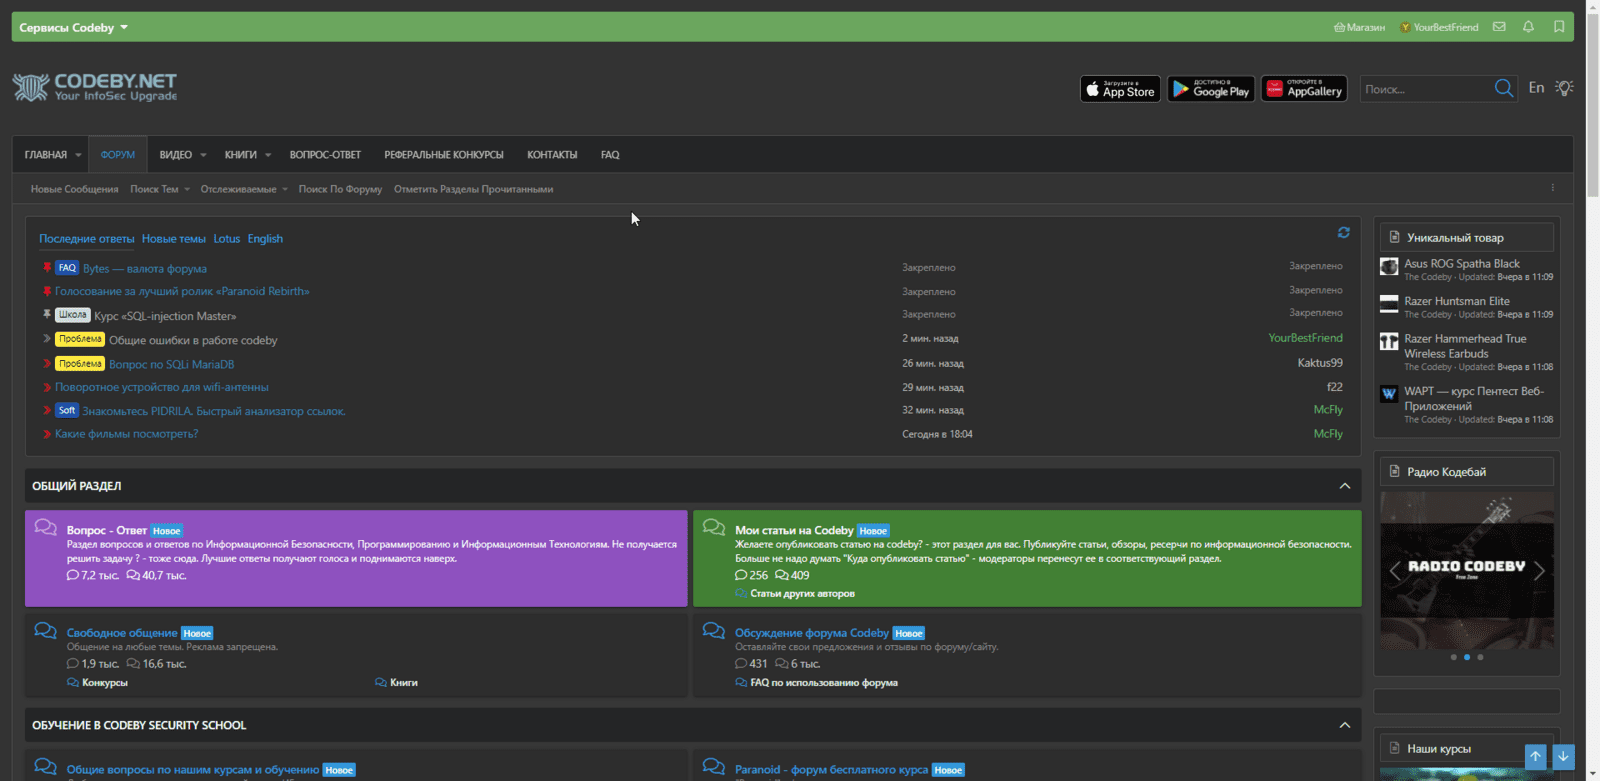Click WAPT course avatar icon

click(1389, 394)
